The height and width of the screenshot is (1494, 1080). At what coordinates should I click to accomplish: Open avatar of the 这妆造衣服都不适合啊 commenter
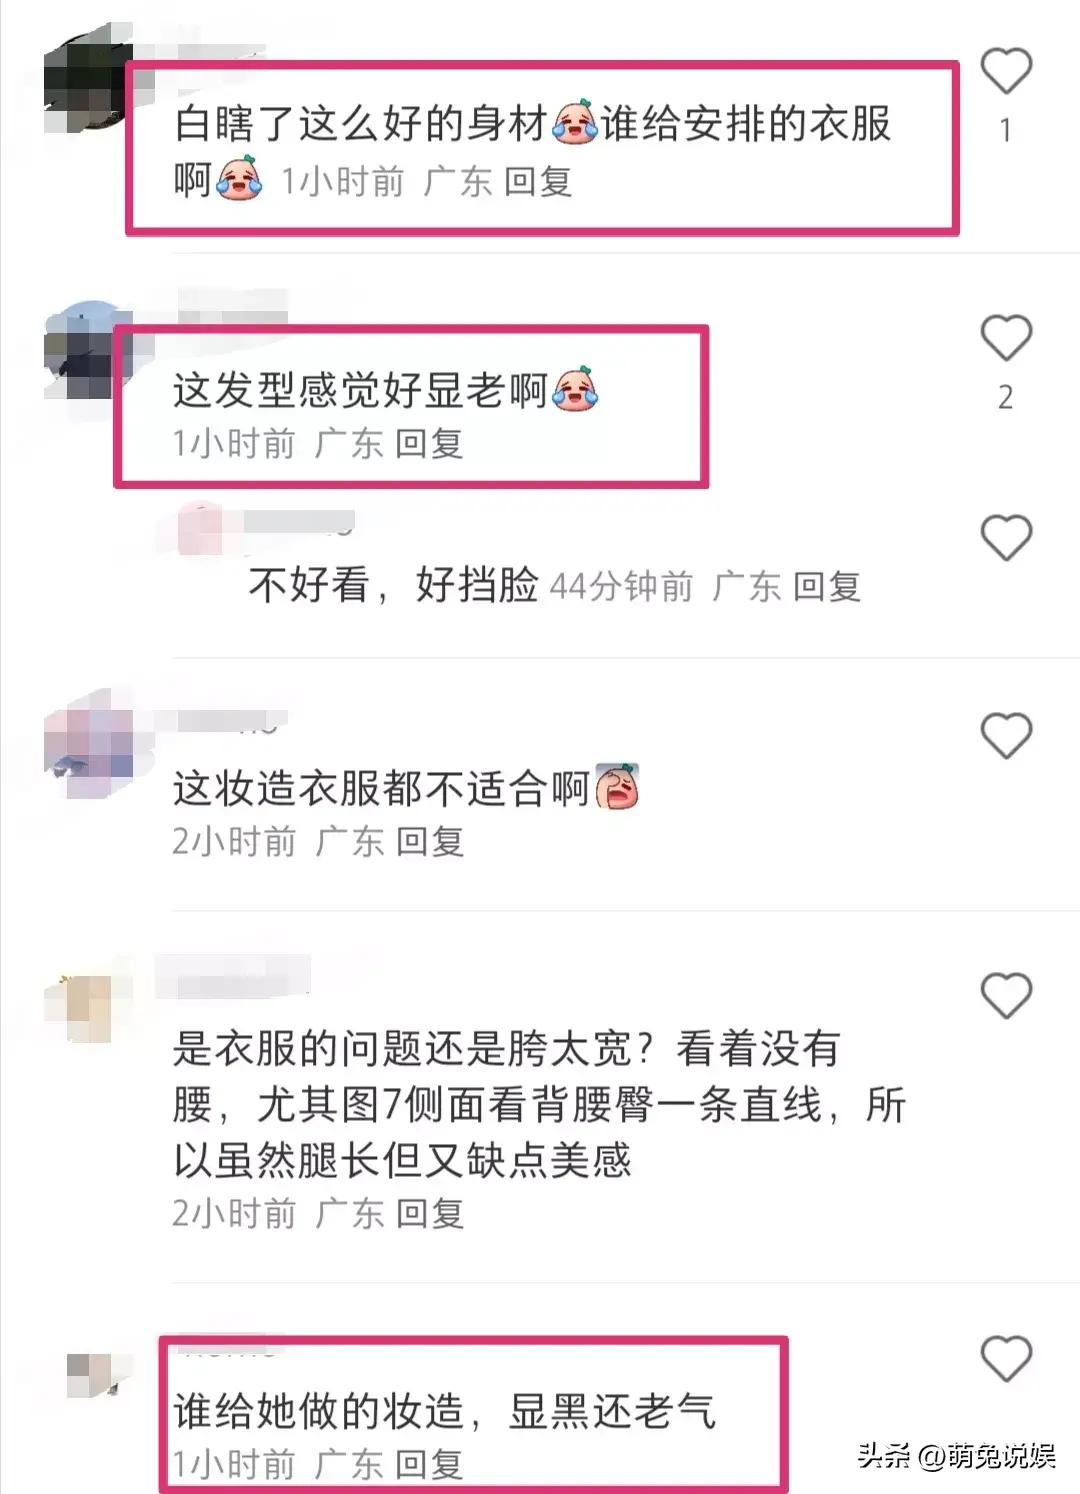pos(88,746)
